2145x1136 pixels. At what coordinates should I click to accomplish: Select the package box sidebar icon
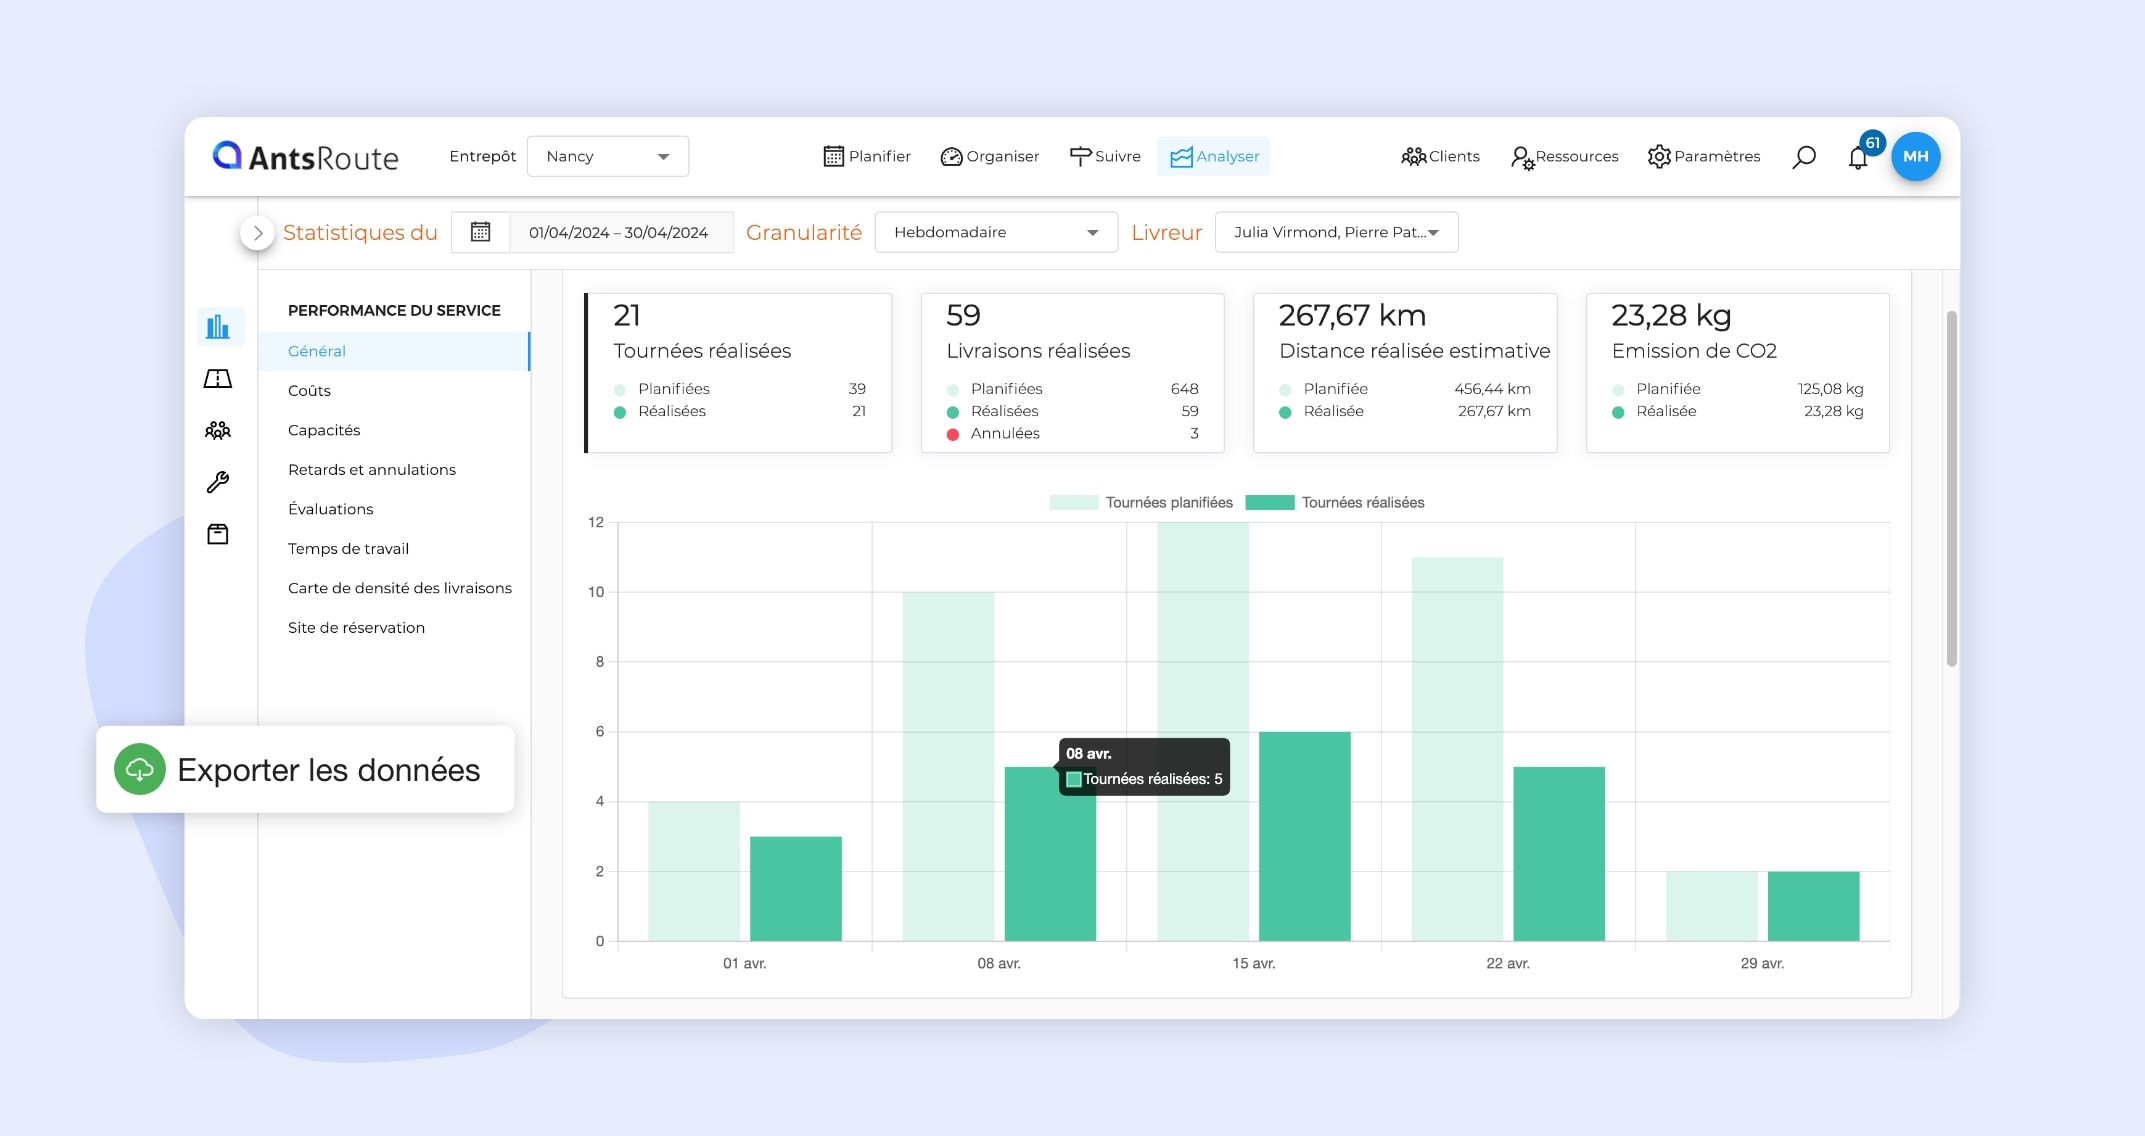tap(218, 534)
